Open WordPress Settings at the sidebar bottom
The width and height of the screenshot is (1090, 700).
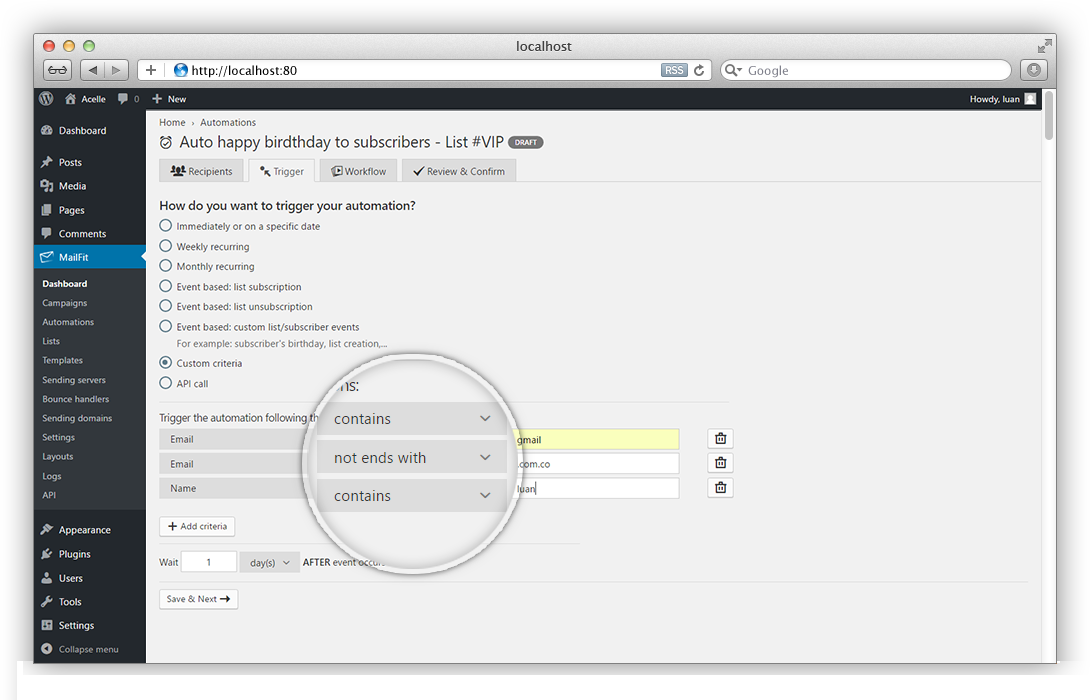coord(76,626)
